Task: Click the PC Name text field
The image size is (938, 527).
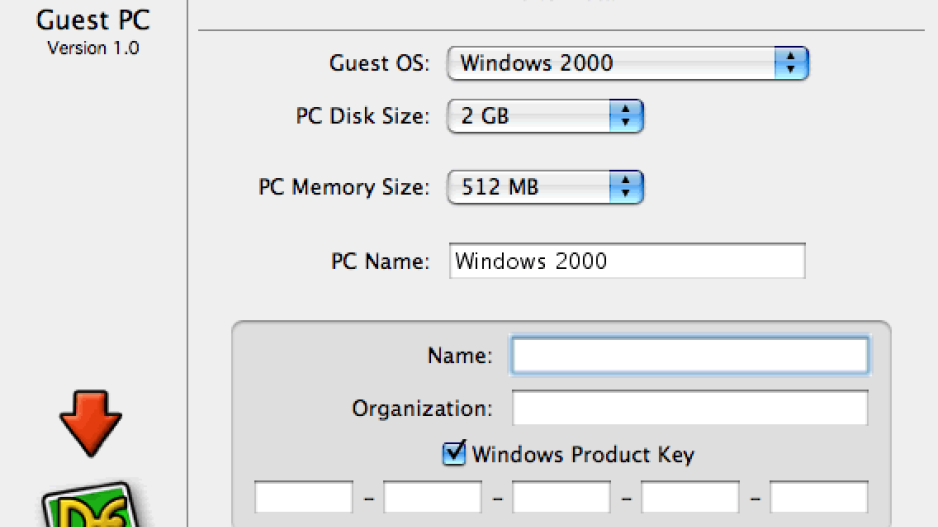Action: click(627, 261)
